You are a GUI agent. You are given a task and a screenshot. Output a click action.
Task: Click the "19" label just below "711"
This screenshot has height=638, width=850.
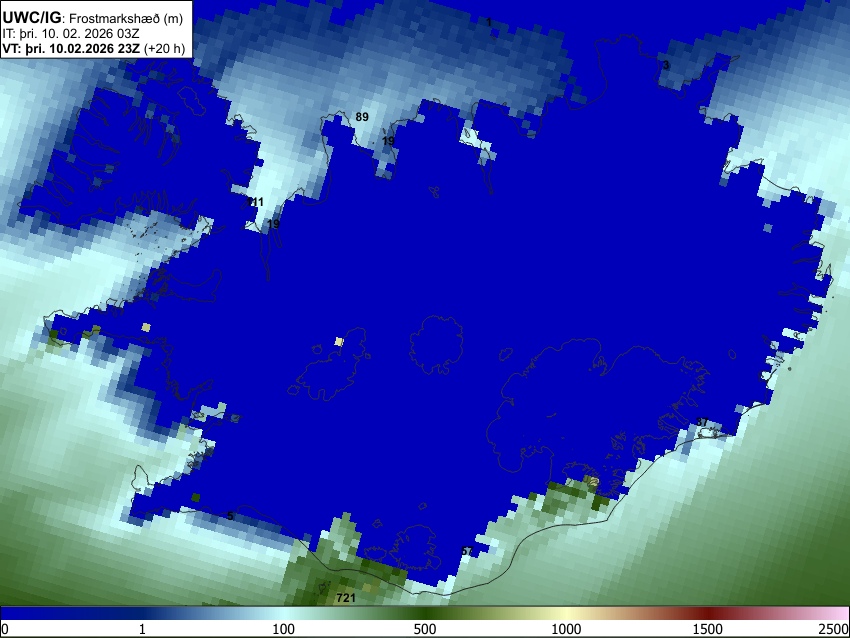click(274, 224)
